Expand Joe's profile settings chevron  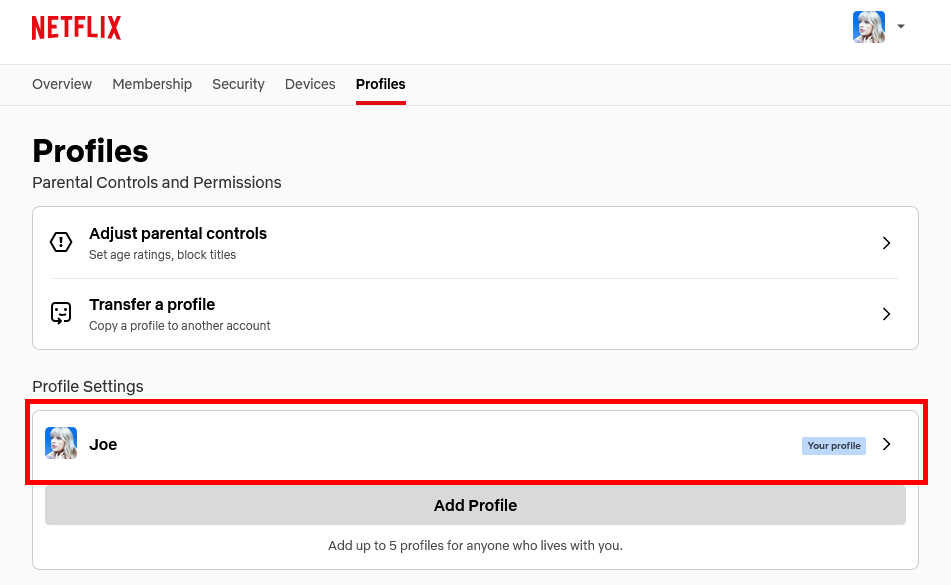886,445
